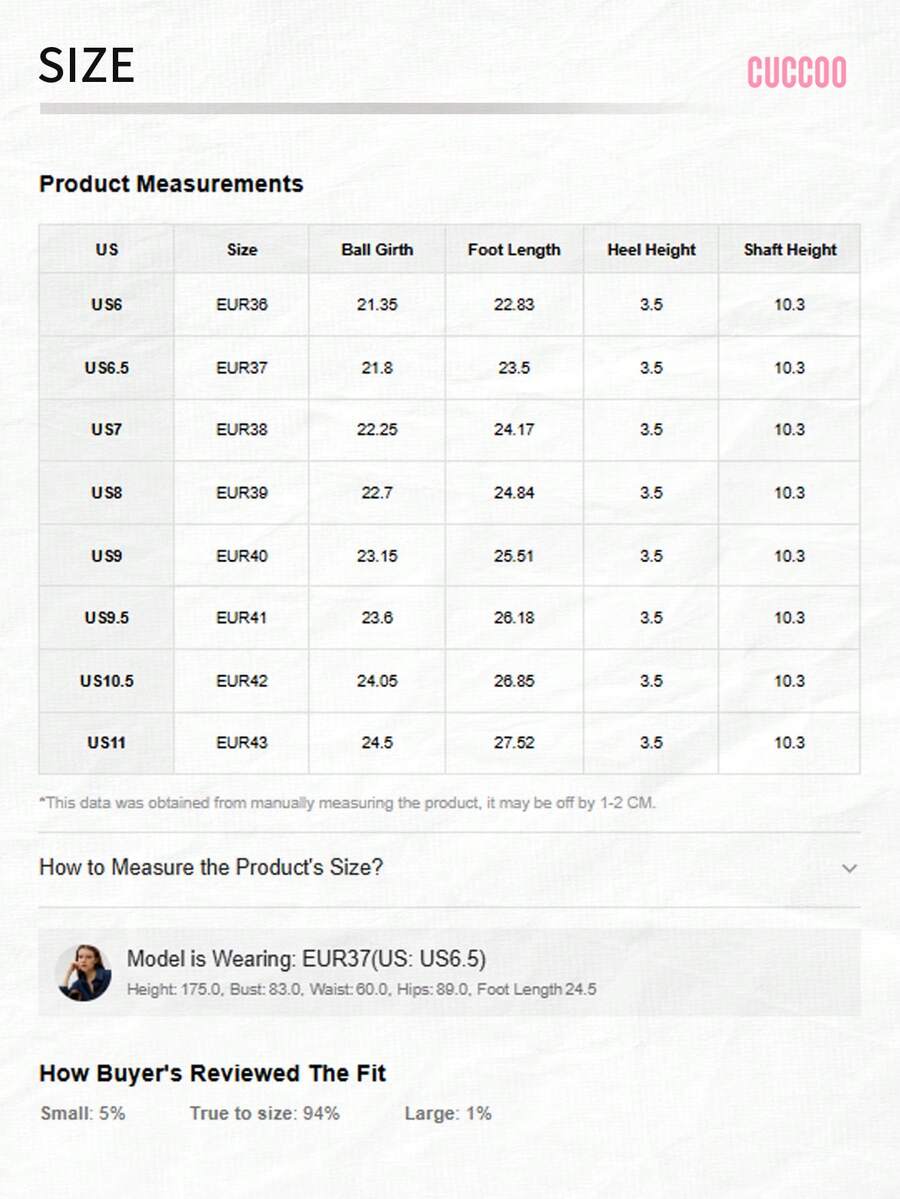
Task: Select the US6.5 size row
Action: 106,367
